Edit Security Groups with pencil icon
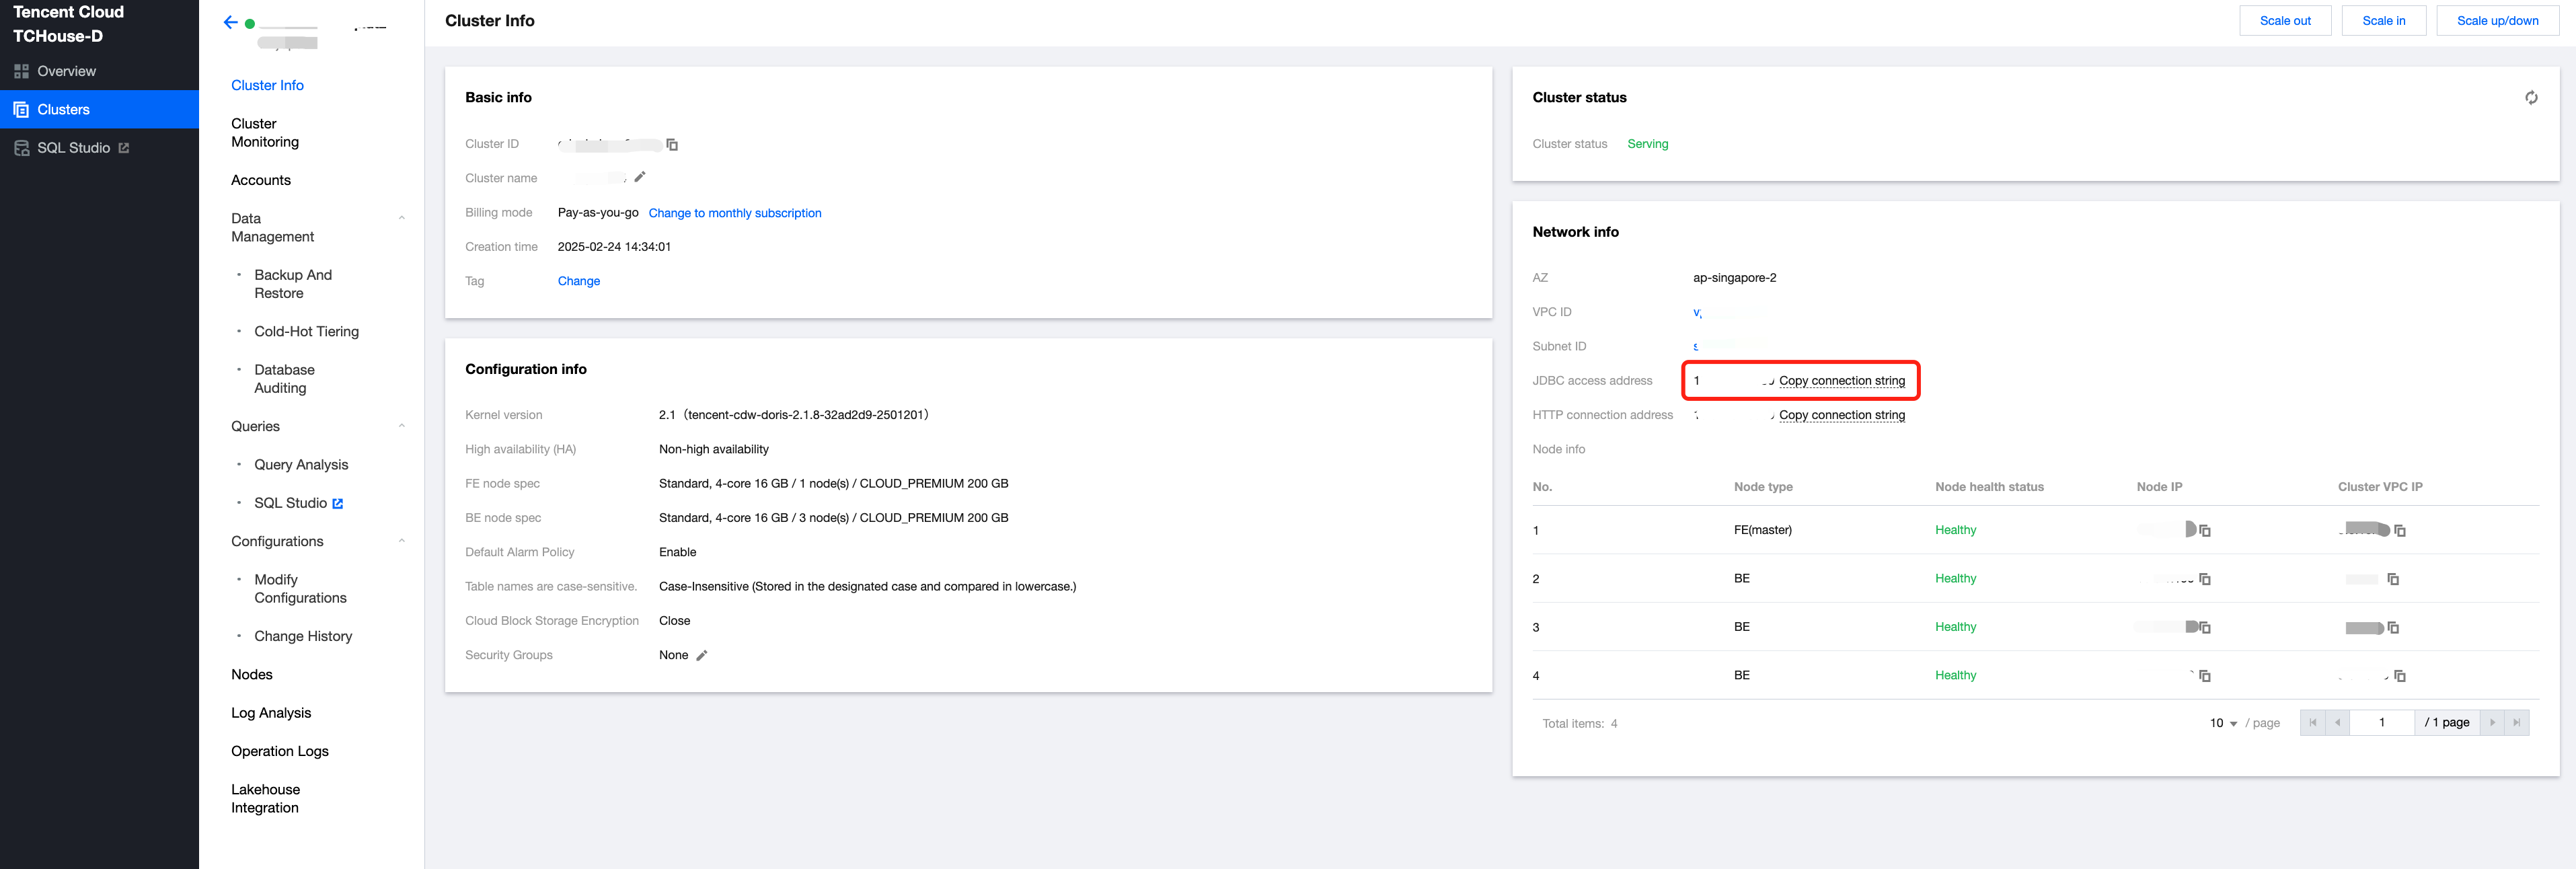 click(x=702, y=656)
